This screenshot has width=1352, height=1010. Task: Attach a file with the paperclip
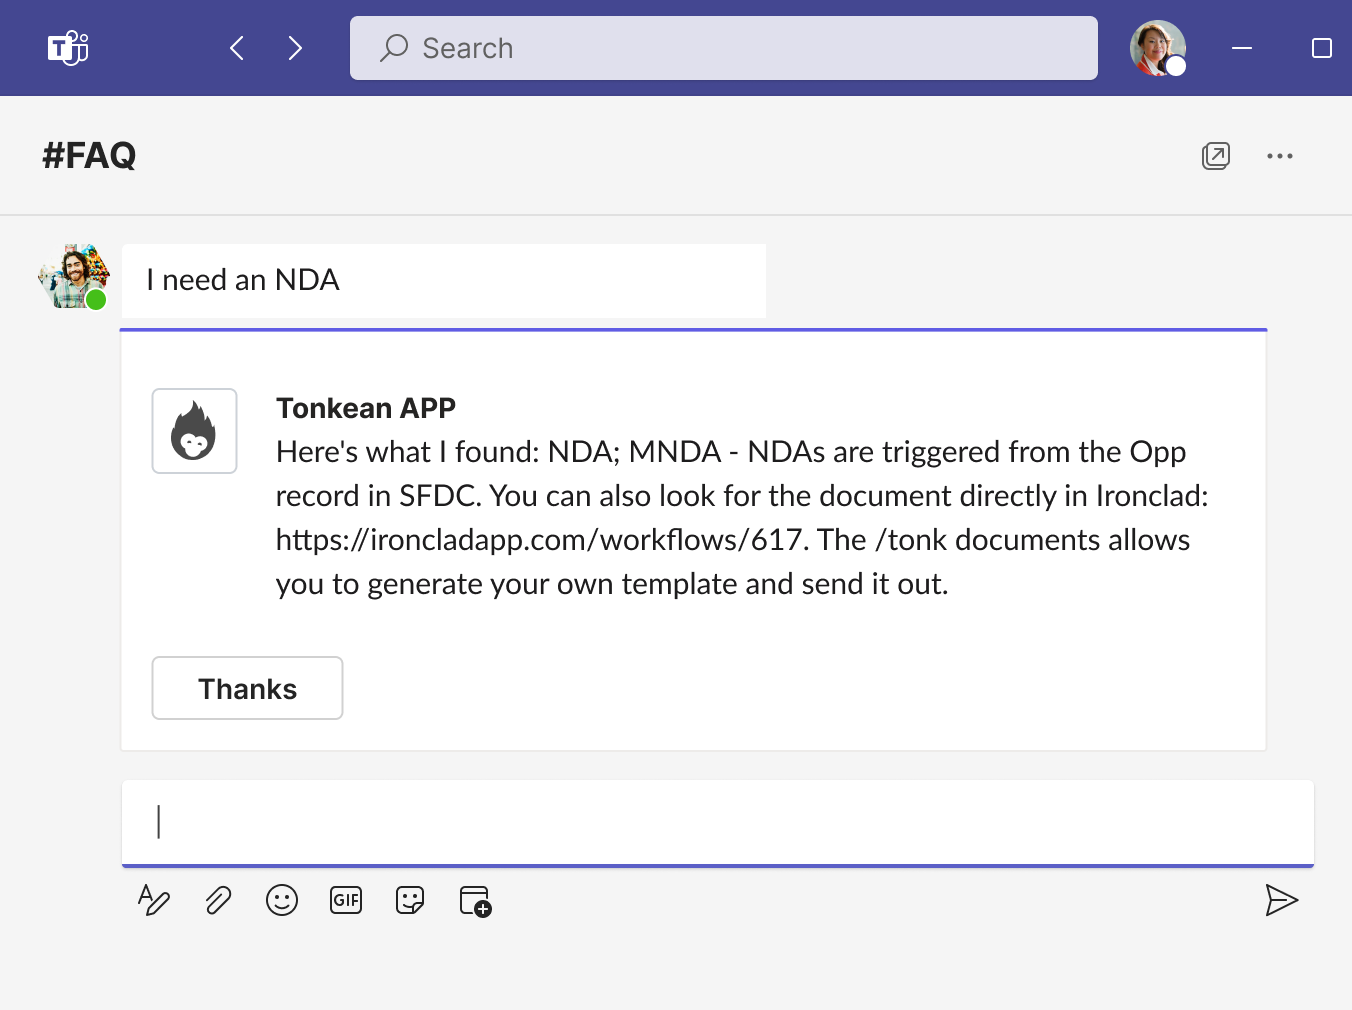click(x=218, y=900)
